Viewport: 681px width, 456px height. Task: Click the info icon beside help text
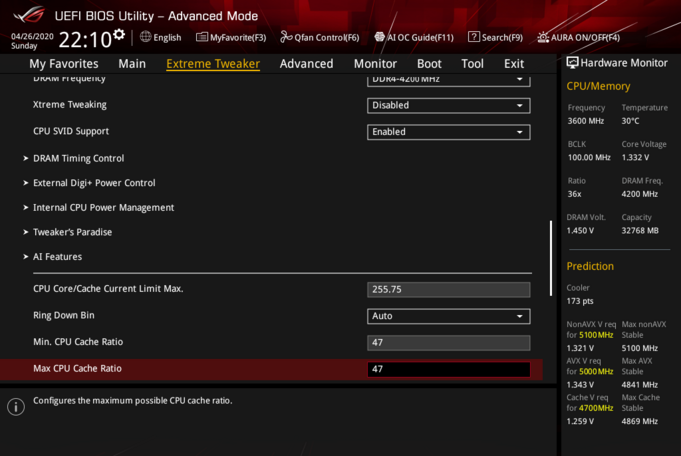(x=16, y=407)
